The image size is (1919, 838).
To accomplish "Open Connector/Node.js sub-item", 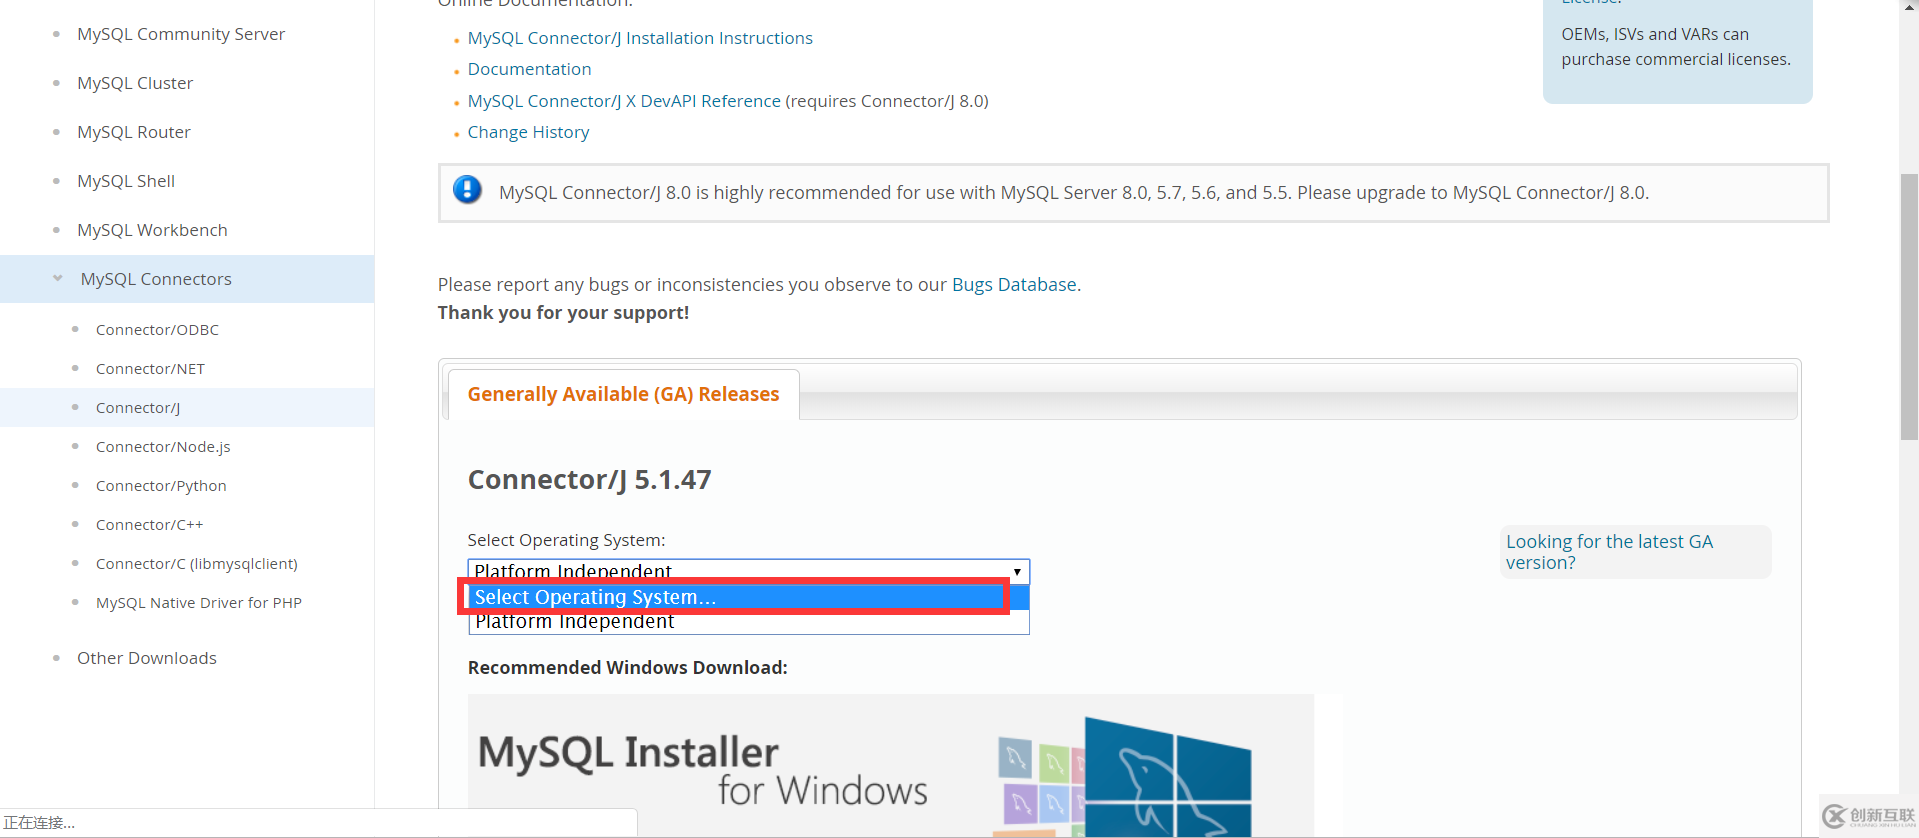I will 163,447.
